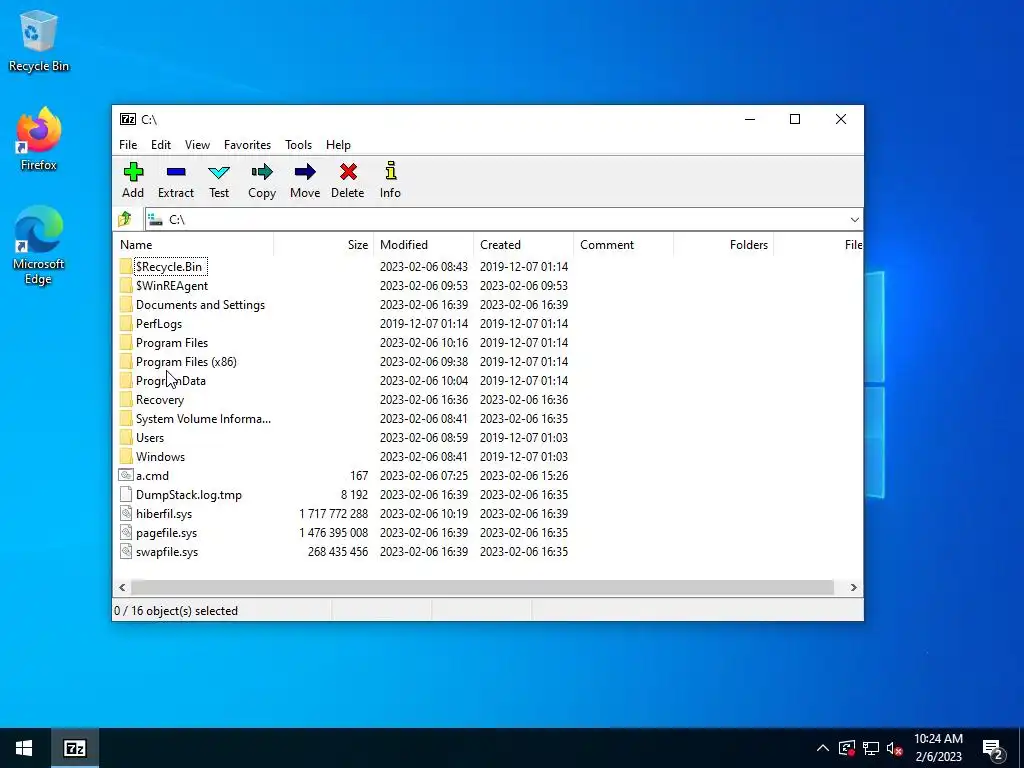Click the muted speaker tray icon

click(x=895, y=748)
